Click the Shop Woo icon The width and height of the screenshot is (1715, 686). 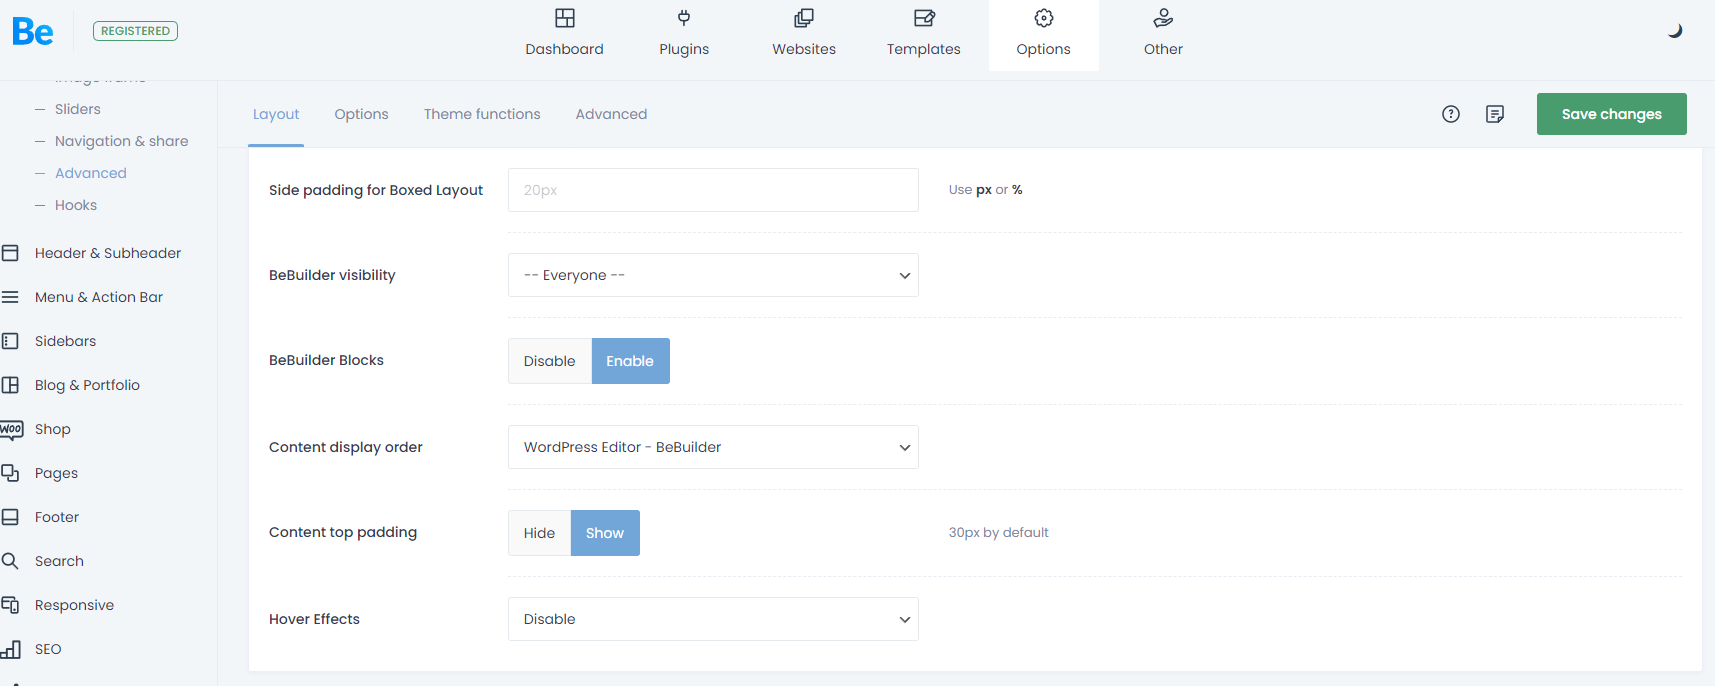(11, 429)
